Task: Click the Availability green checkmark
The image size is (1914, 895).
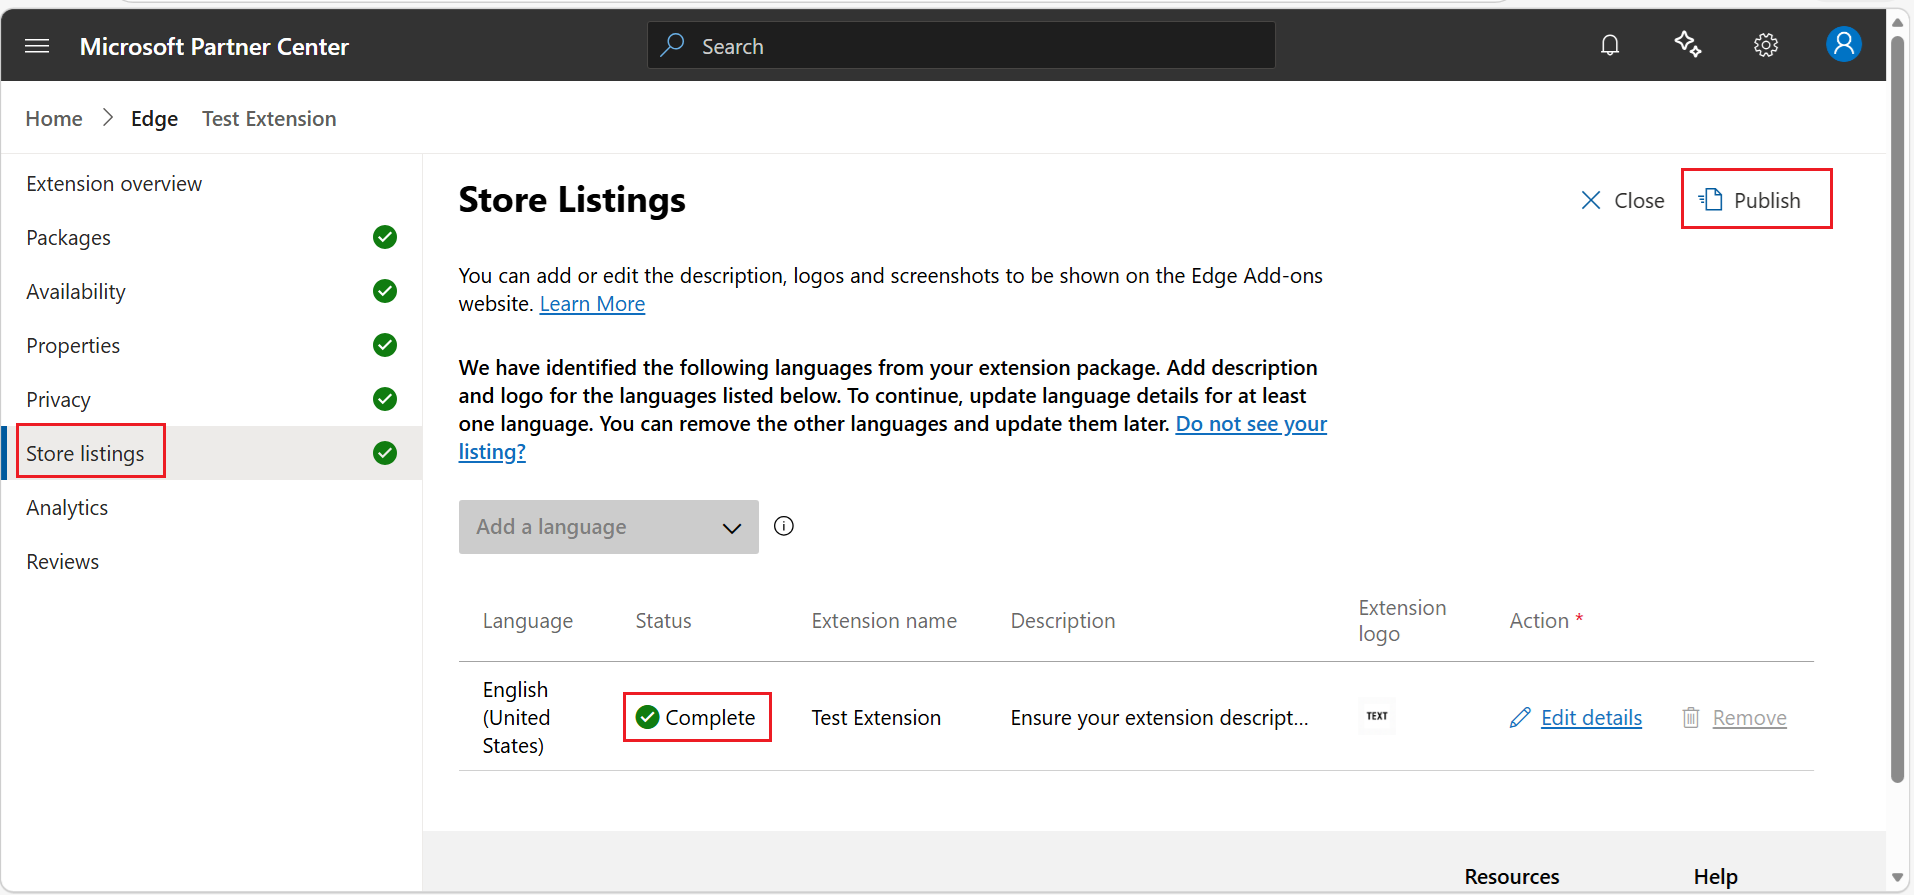Action: (x=385, y=291)
